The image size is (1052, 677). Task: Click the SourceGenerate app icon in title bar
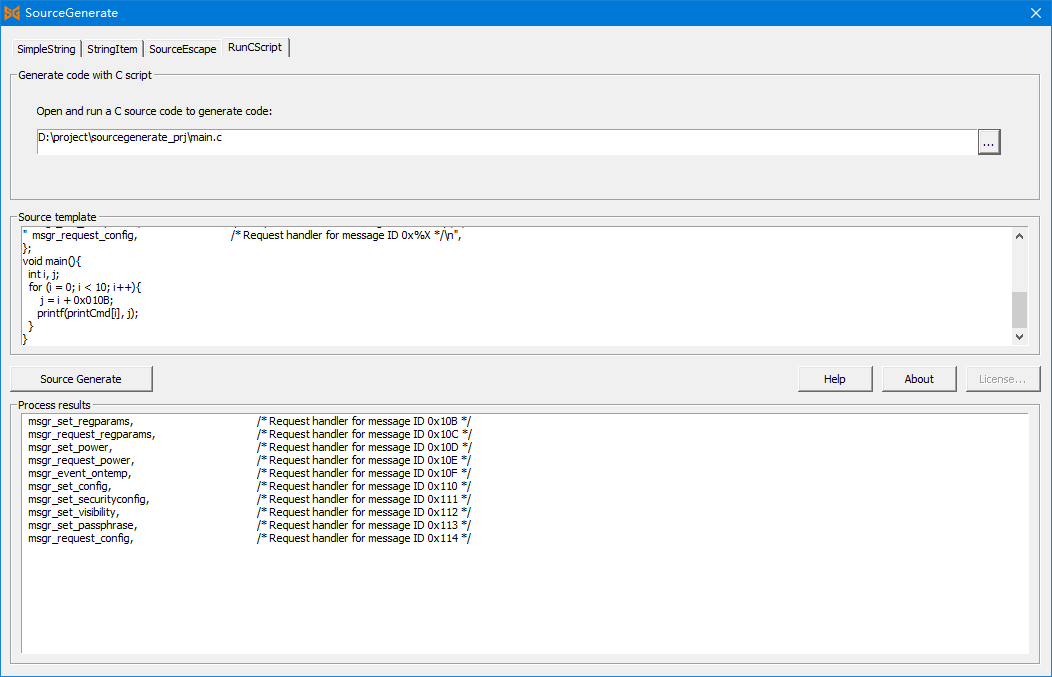pos(12,13)
